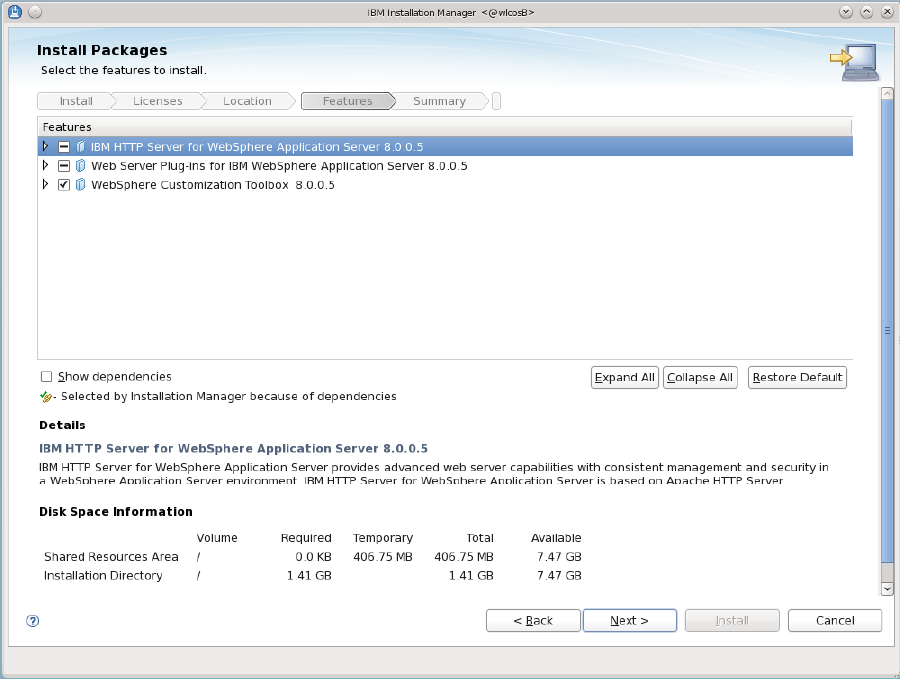Viewport: 900px width, 679px height.
Task: Select the Web Server Plug-ins 8.0.0.5 row
Action: pyautogui.click(x=445, y=166)
